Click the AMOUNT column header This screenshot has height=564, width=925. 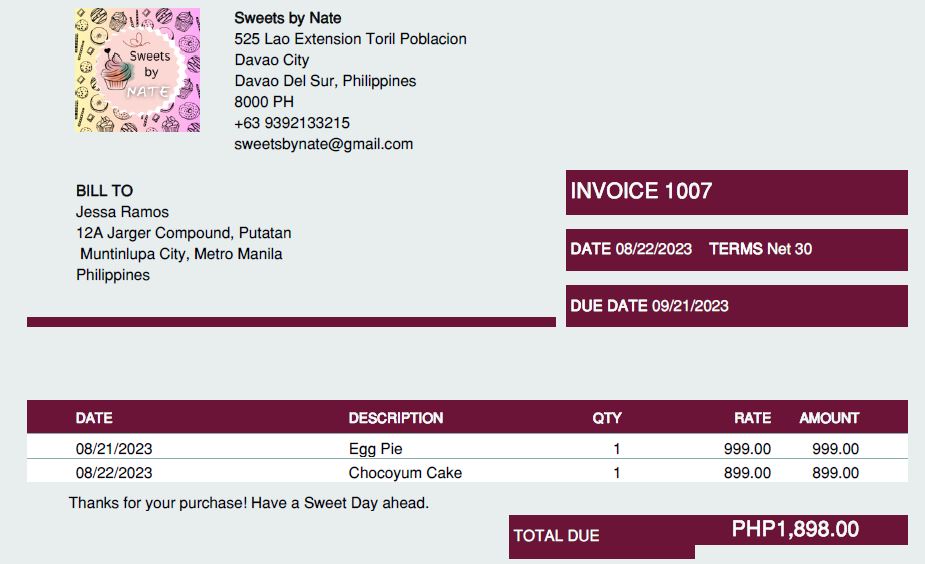(x=829, y=418)
